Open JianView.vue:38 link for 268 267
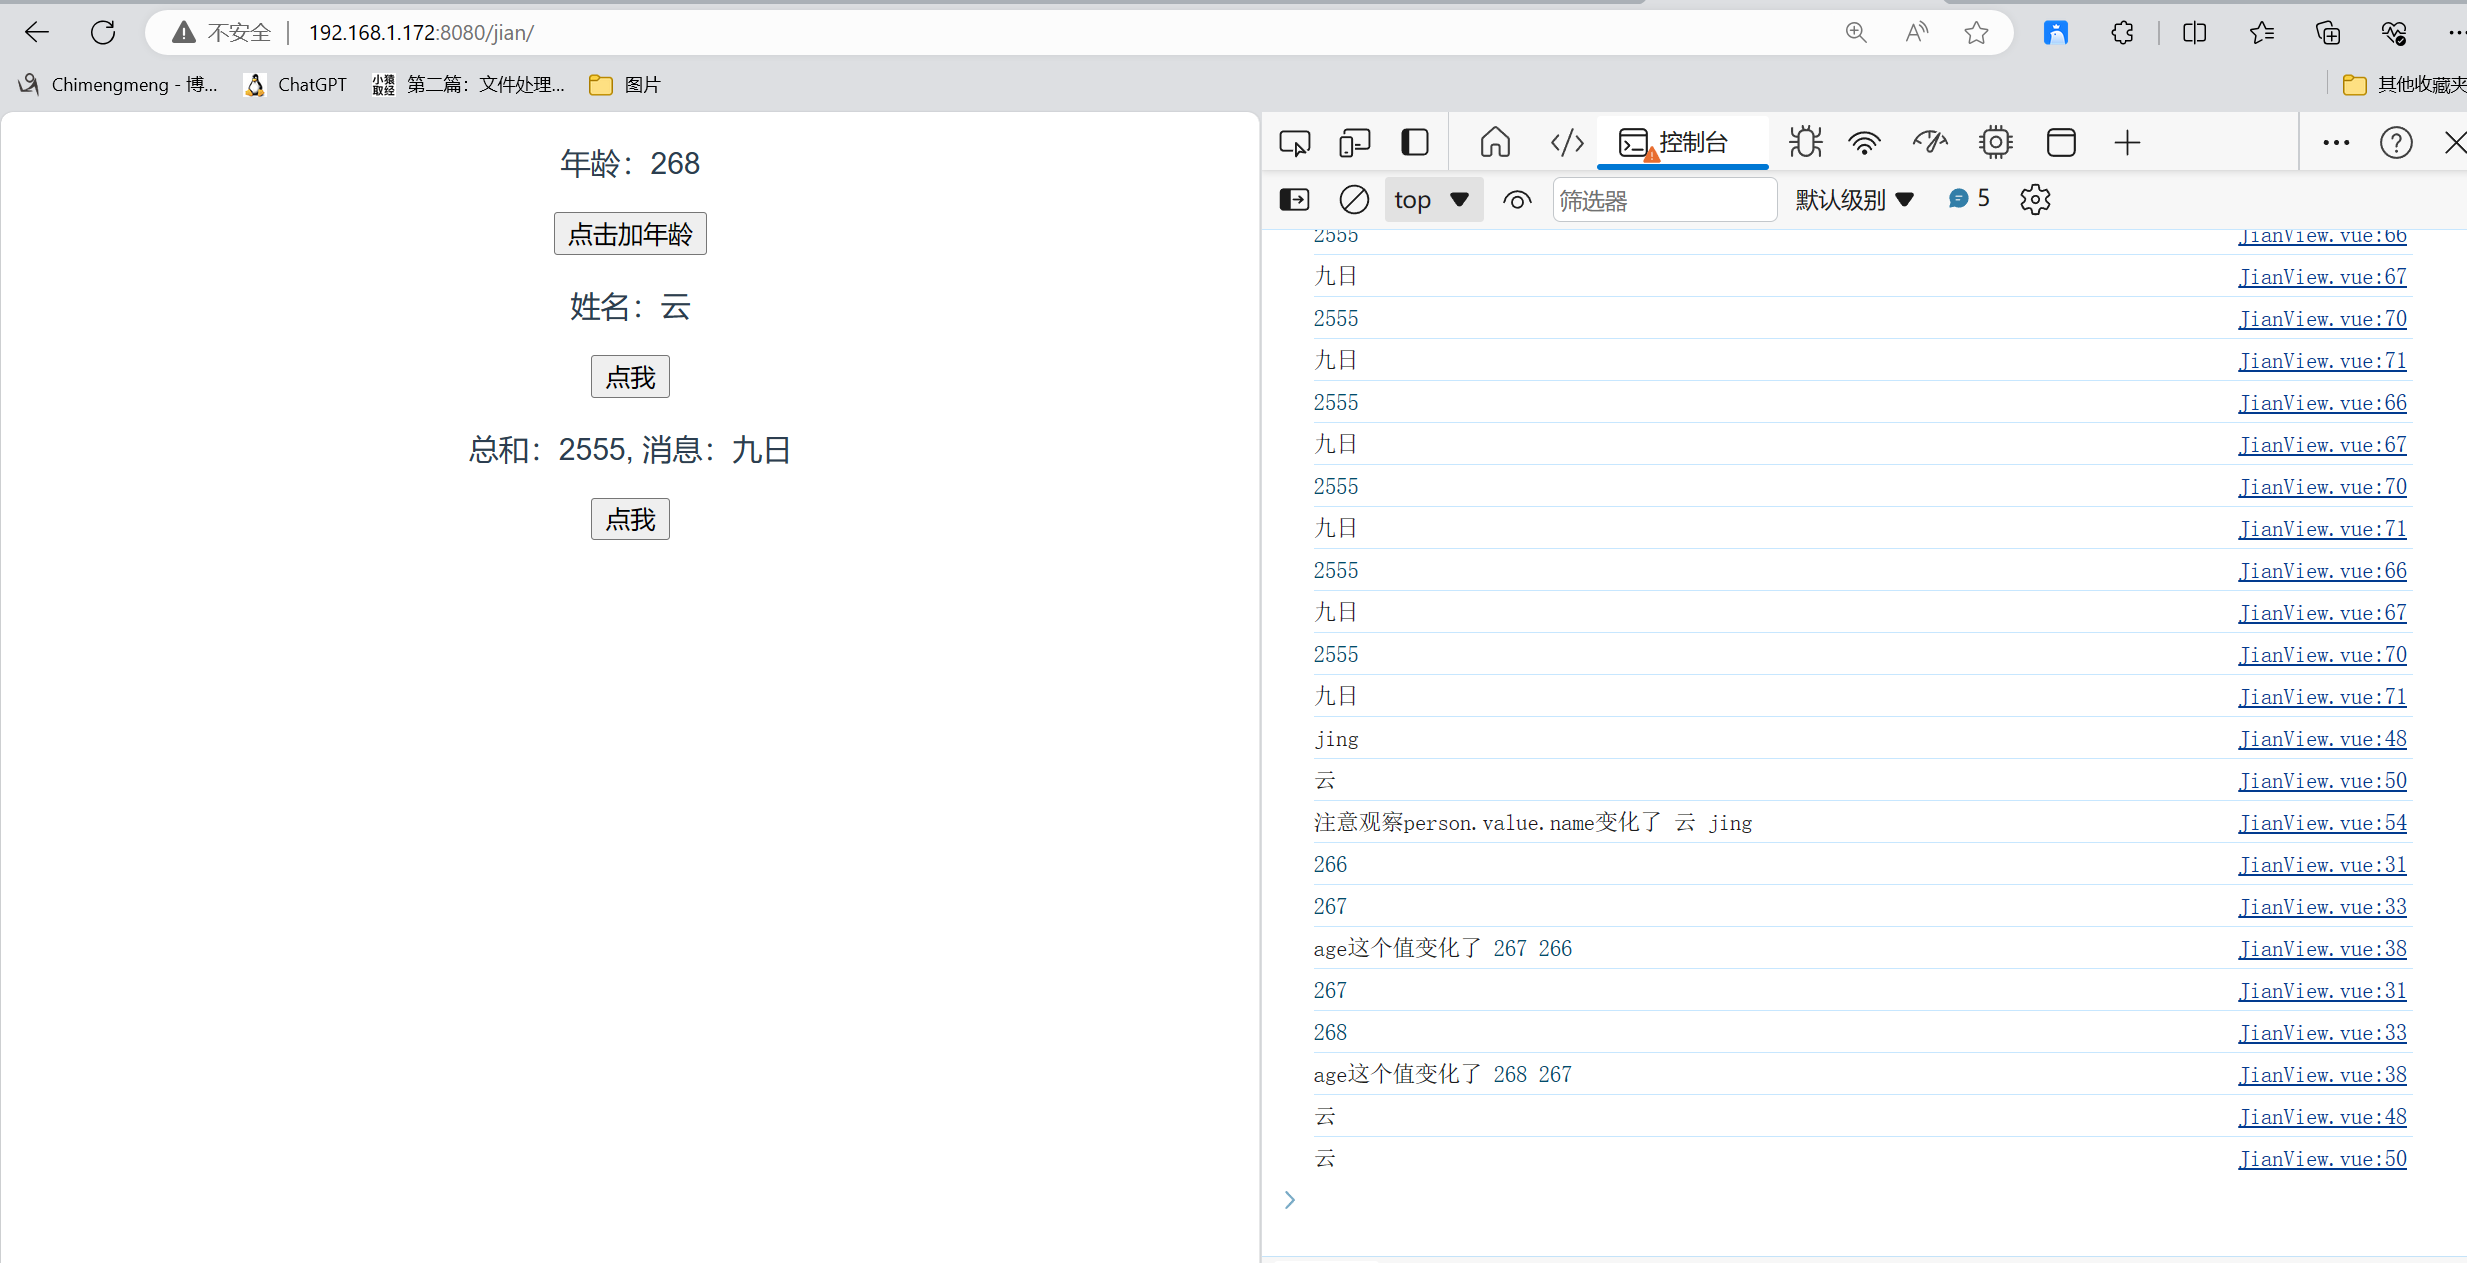Screen dimensions: 2467x1263 tap(2322, 1075)
